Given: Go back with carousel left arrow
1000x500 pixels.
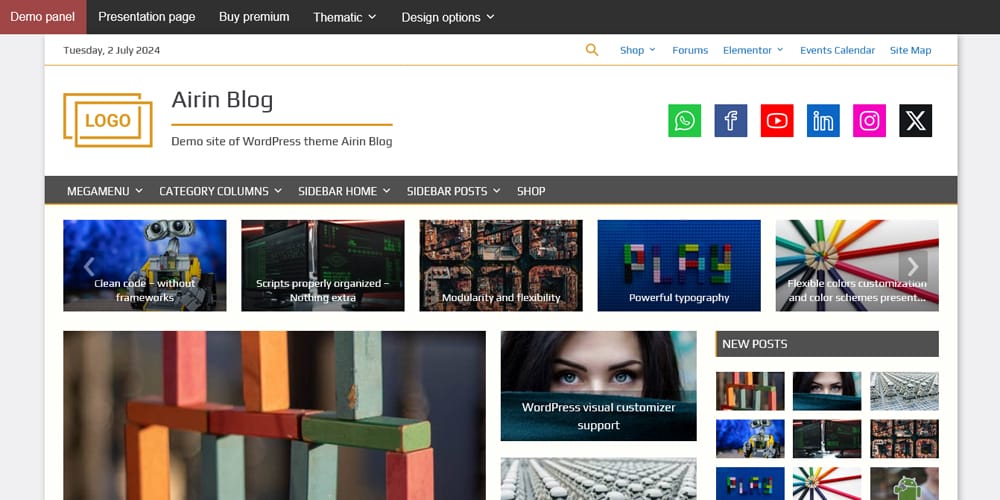Looking at the screenshot, I should [89, 266].
